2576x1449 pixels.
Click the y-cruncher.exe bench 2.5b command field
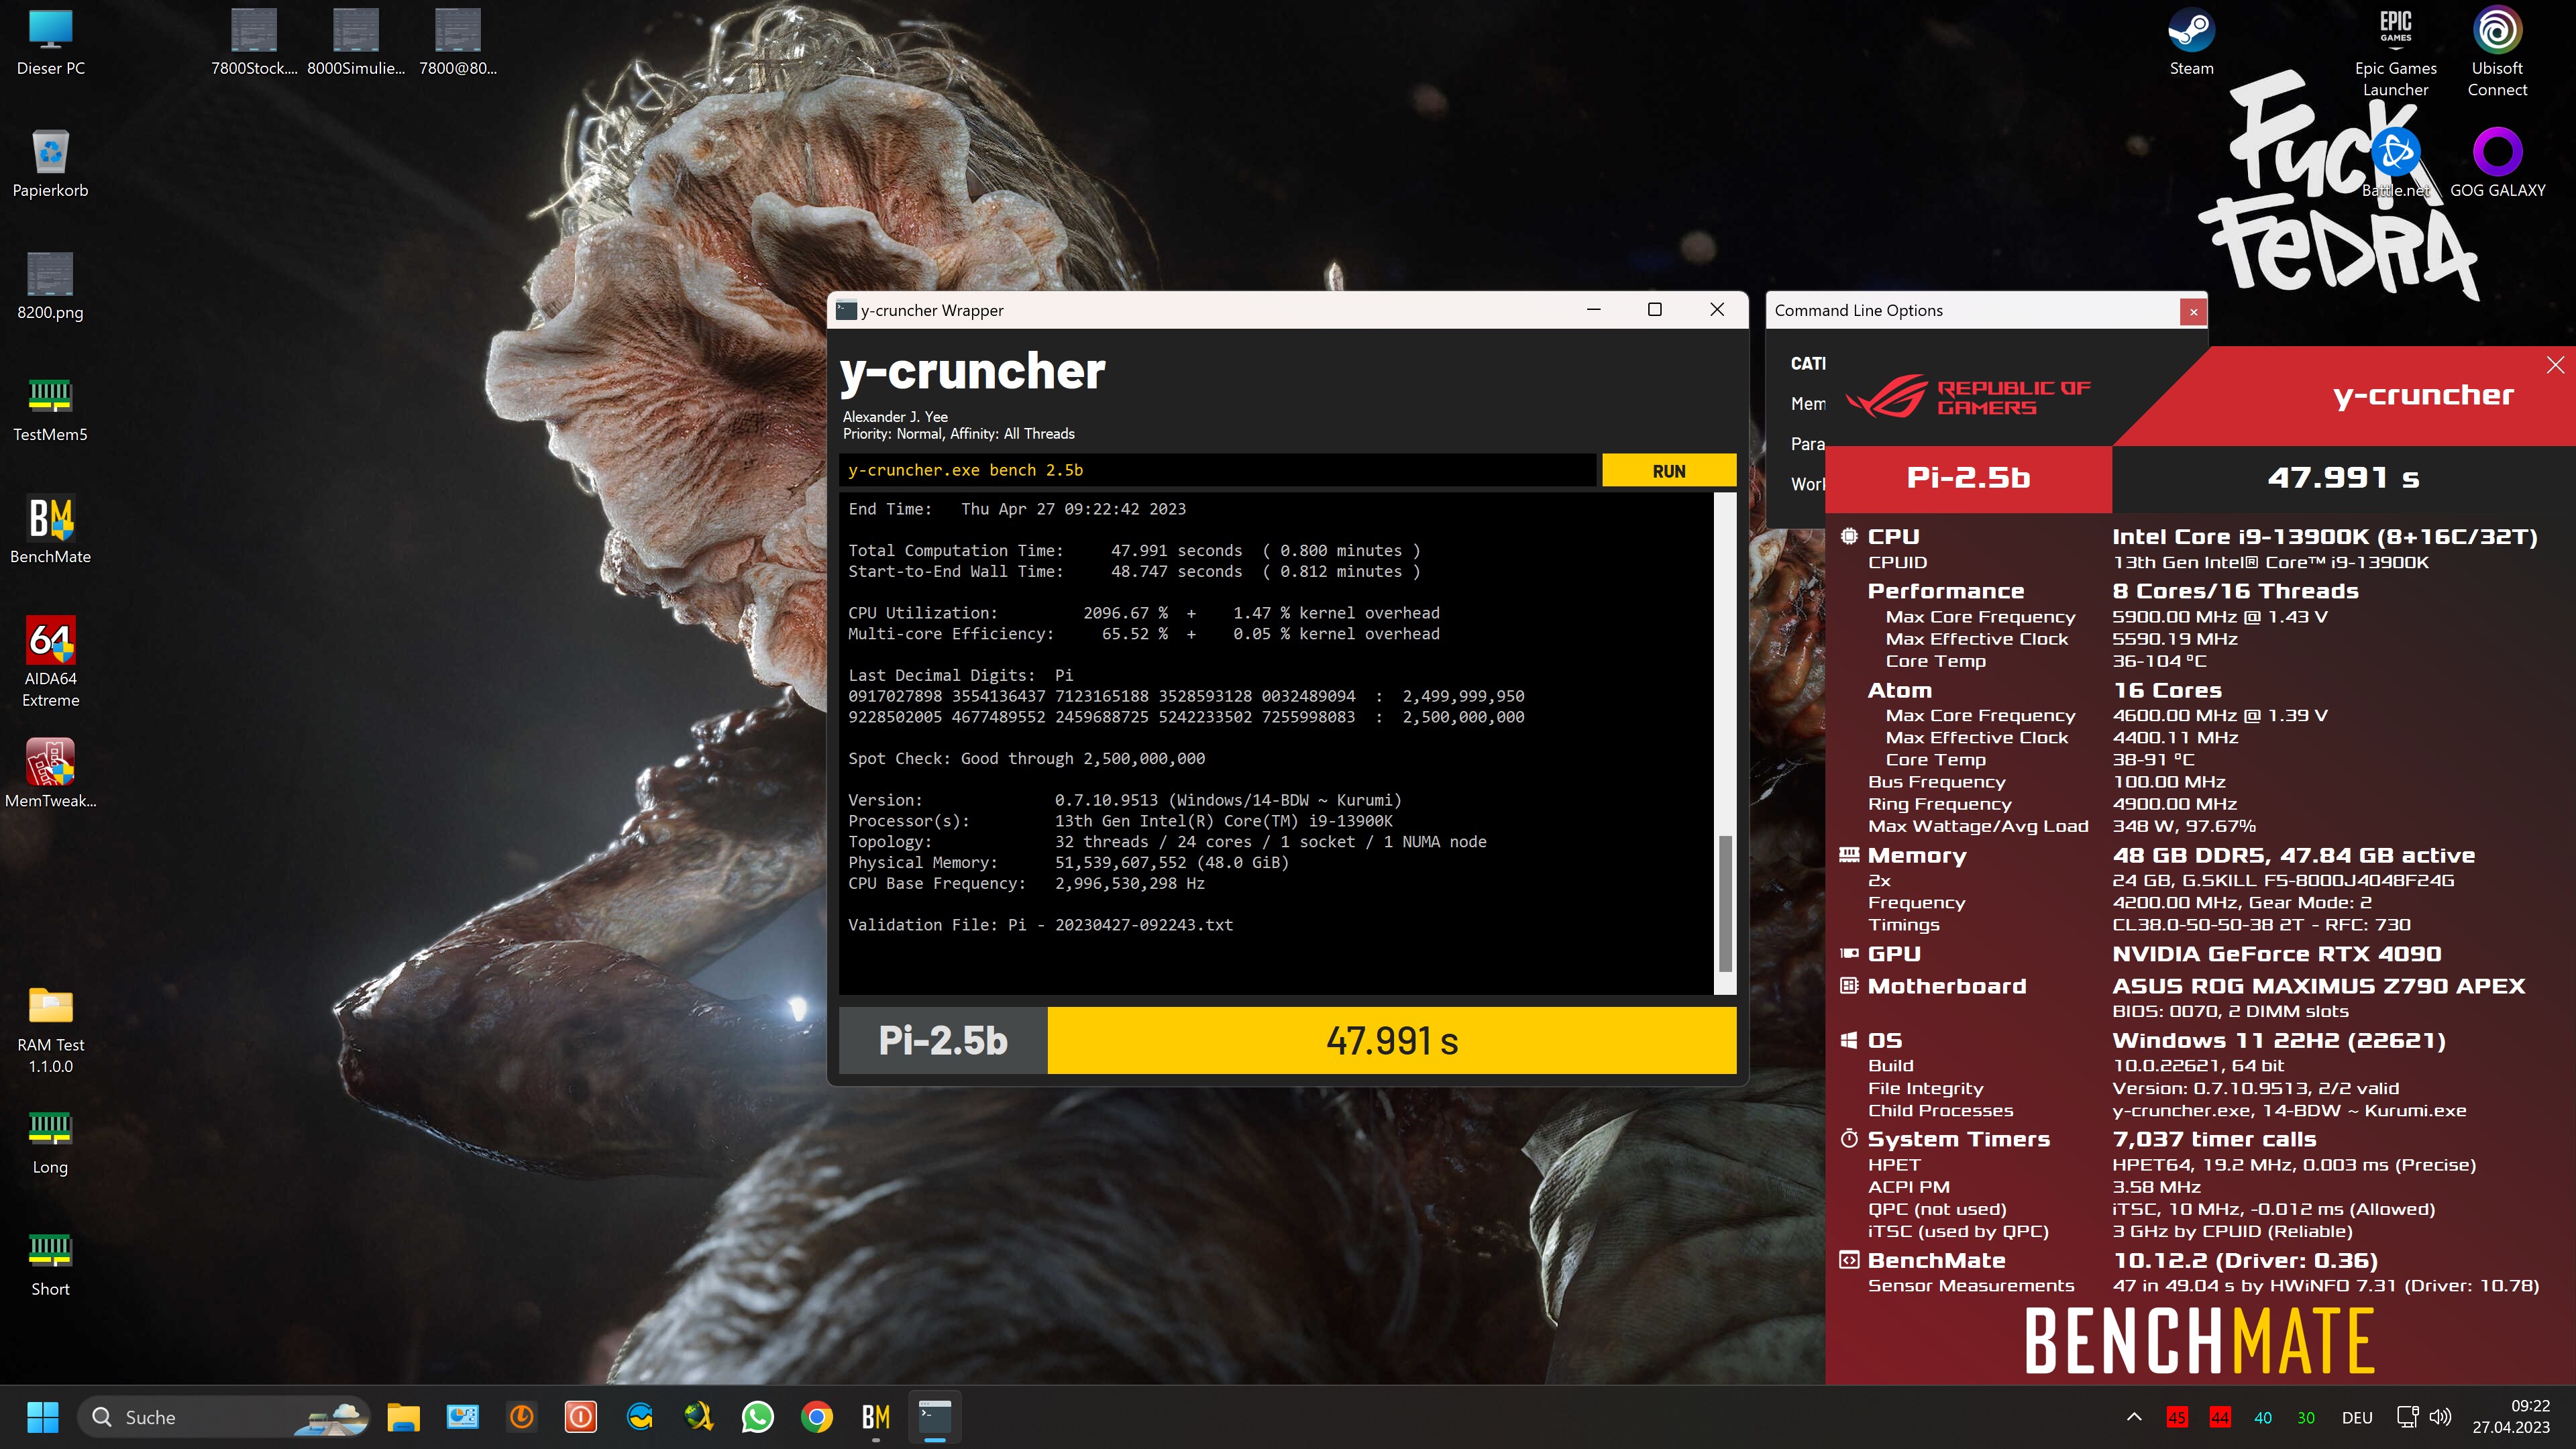coord(1217,470)
